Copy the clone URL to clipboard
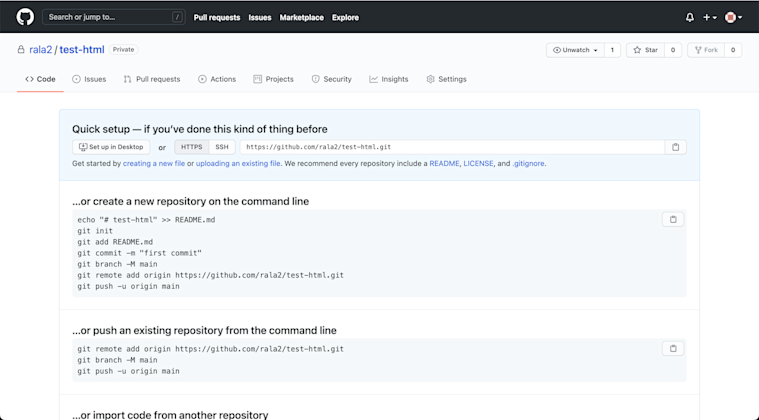The image size is (759, 420). [676, 147]
